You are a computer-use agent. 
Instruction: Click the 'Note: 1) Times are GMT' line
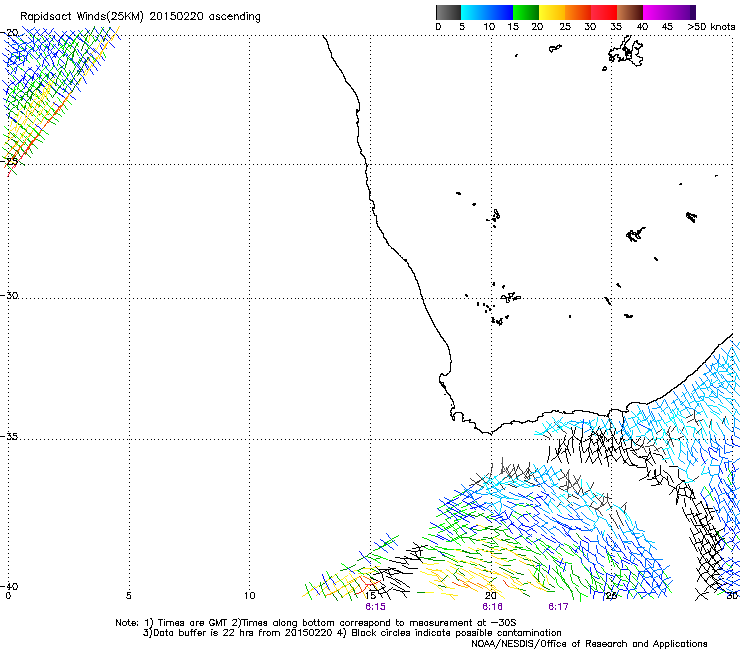click(316, 623)
